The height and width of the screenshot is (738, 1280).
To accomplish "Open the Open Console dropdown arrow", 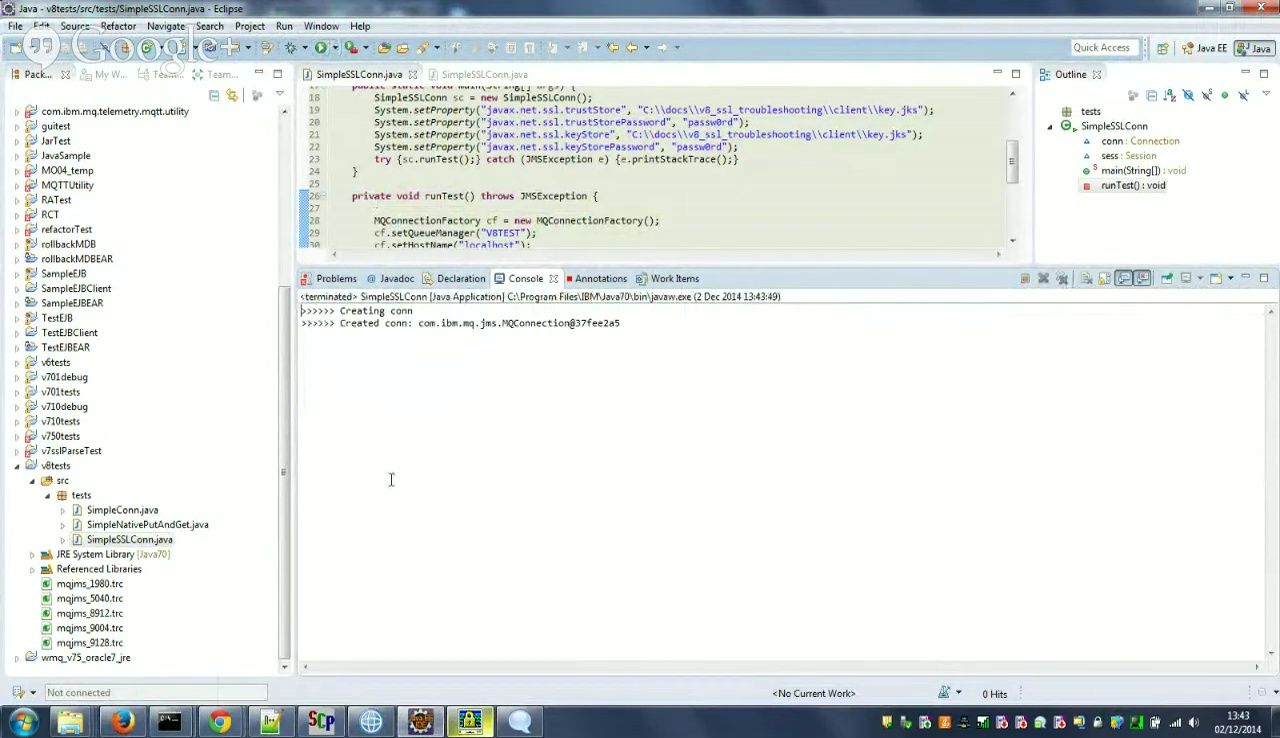I will click(x=1231, y=278).
